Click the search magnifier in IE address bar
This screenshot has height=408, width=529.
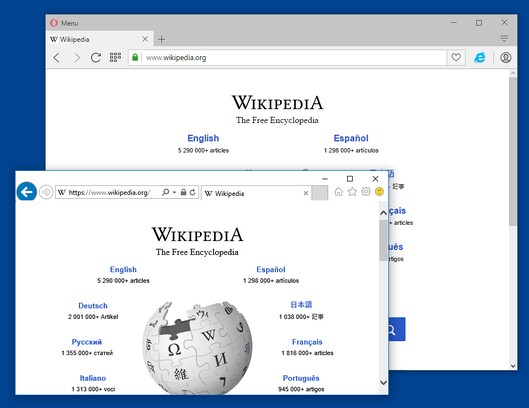coord(165,192)
